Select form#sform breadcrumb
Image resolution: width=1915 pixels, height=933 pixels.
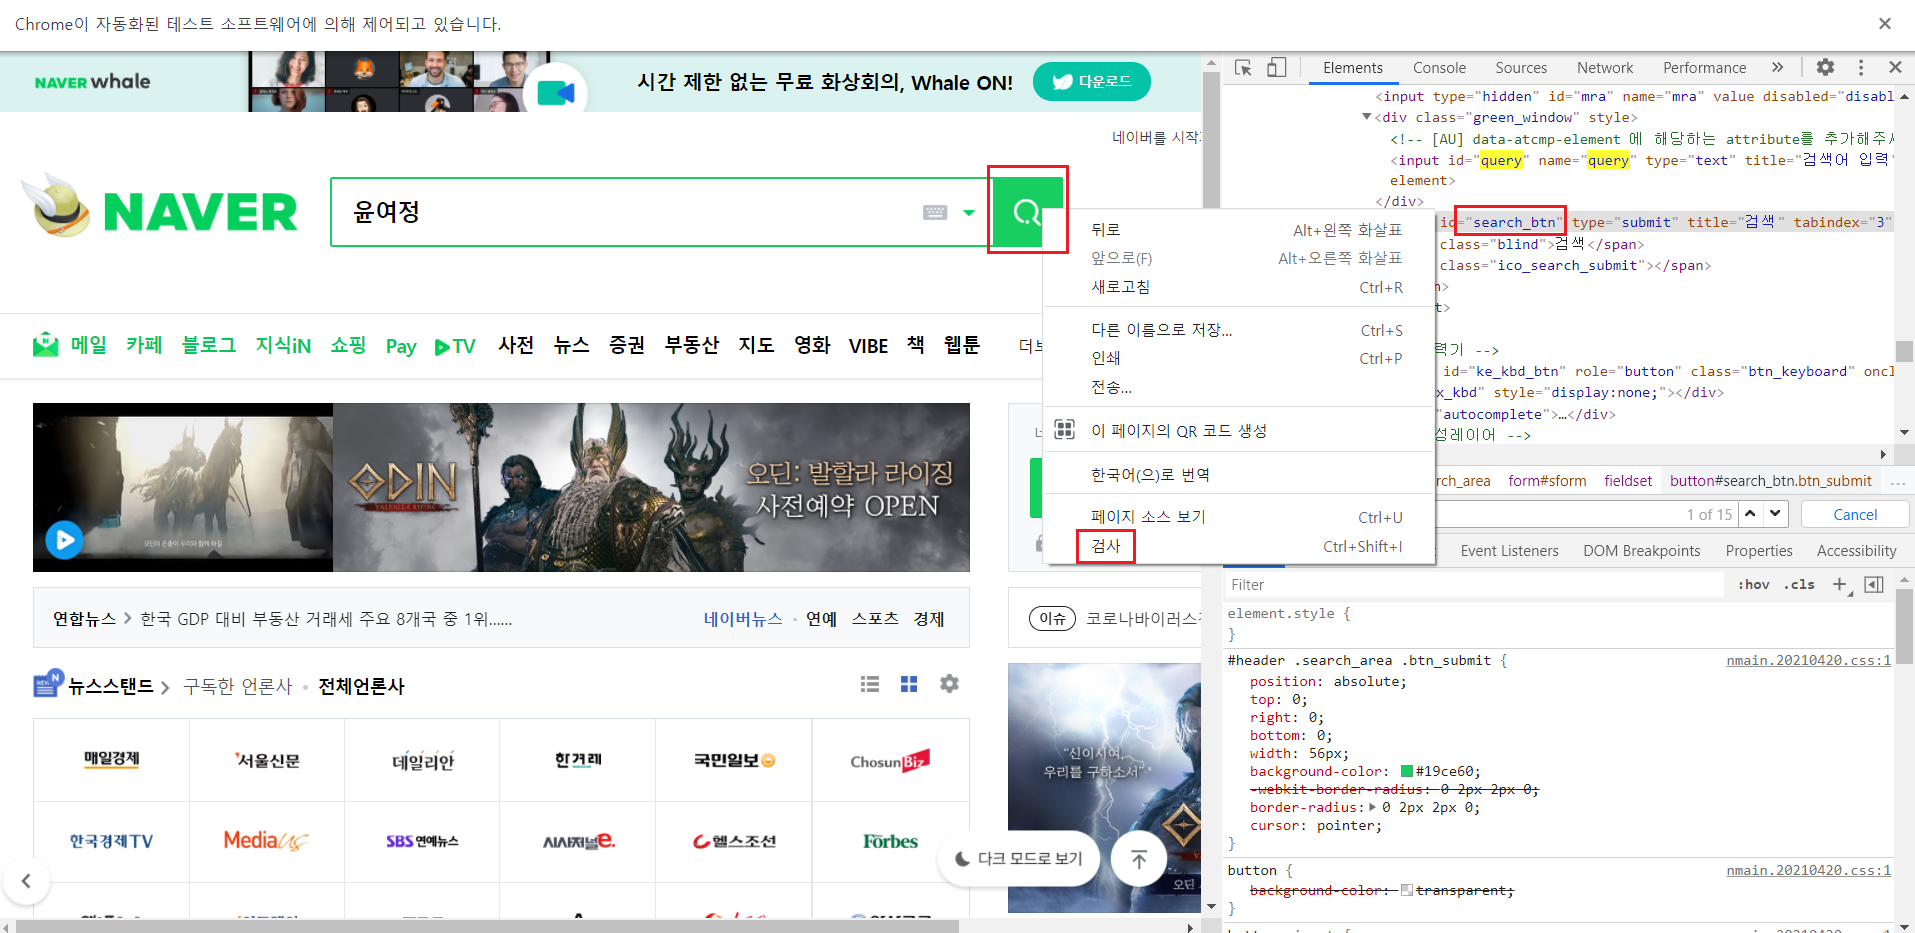[x=1547, y=481]
